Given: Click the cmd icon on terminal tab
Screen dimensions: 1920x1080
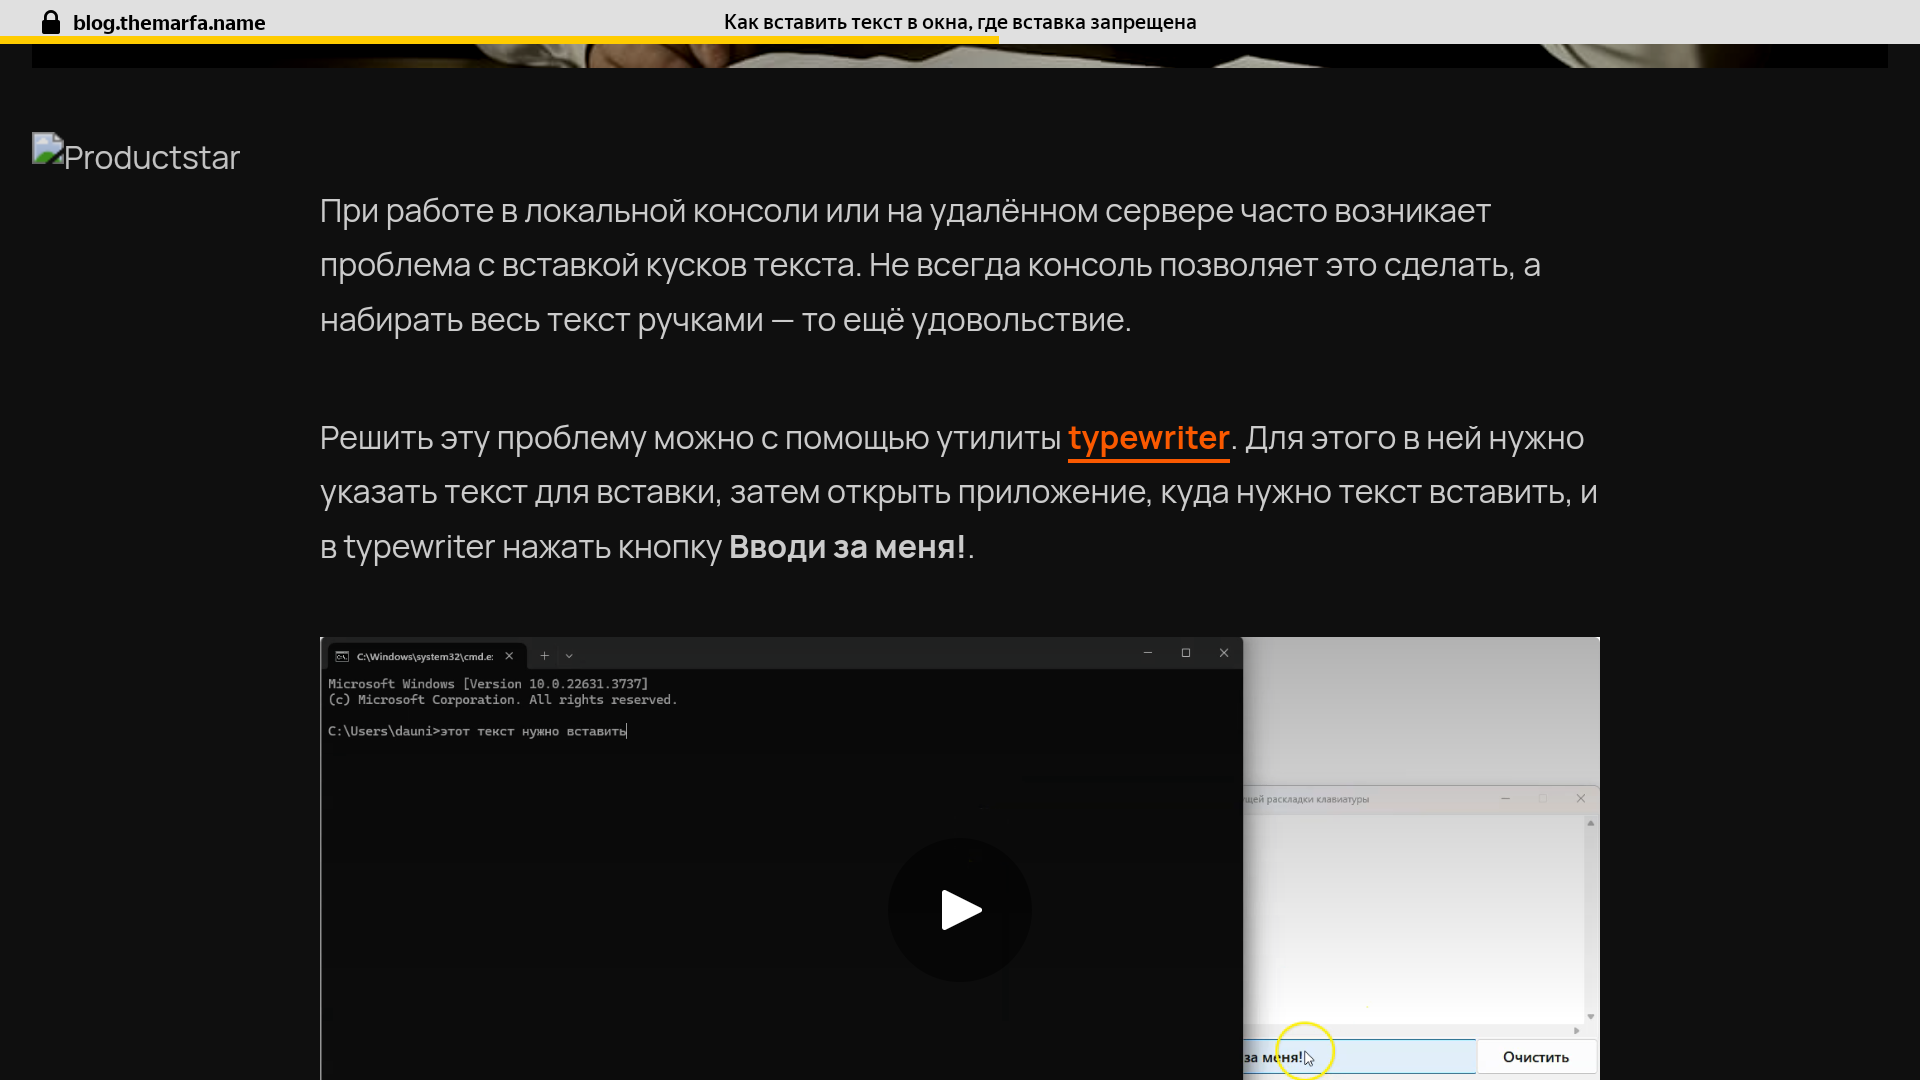Looking at the screenshot, I should tap(342, 656).
